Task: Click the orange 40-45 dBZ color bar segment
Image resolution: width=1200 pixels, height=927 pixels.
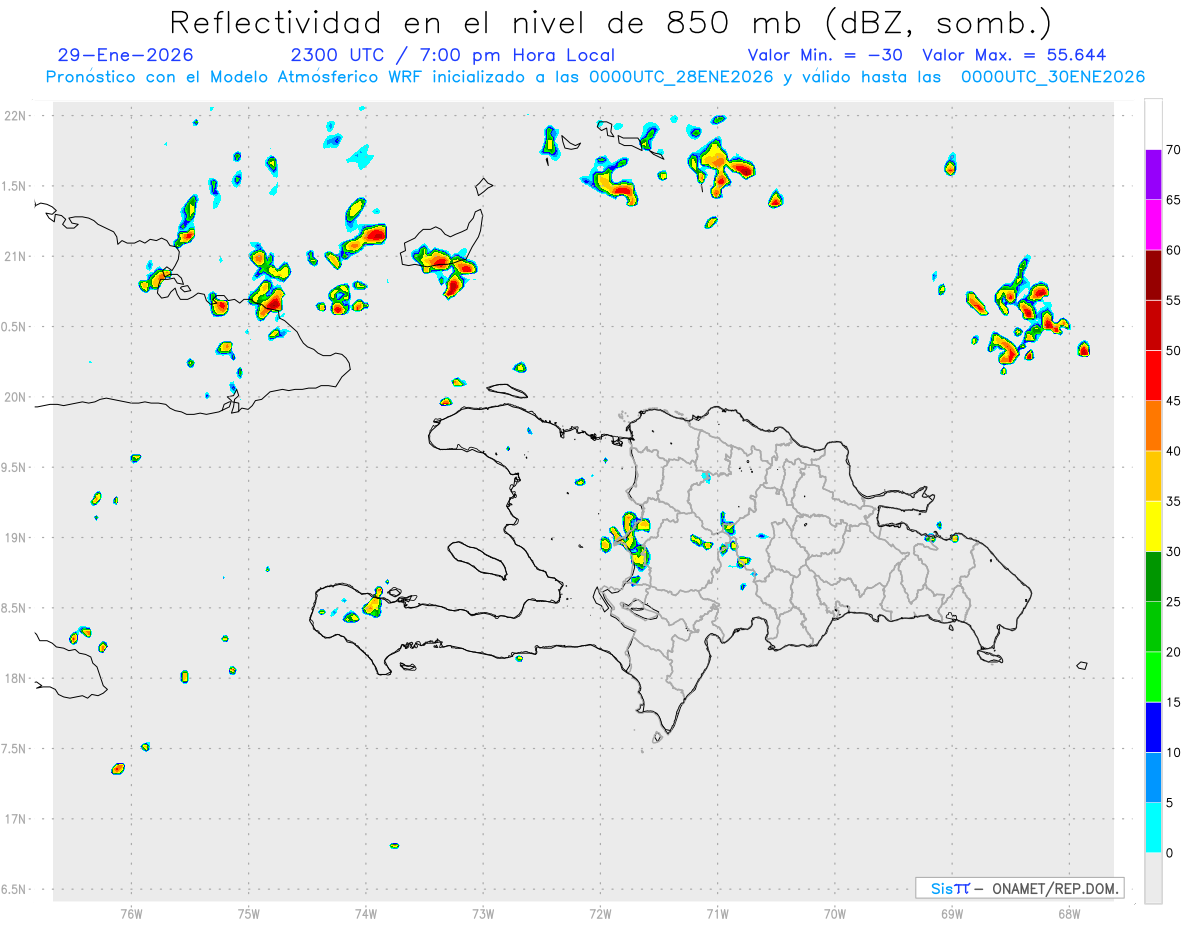Action: tap(1153, 426)
